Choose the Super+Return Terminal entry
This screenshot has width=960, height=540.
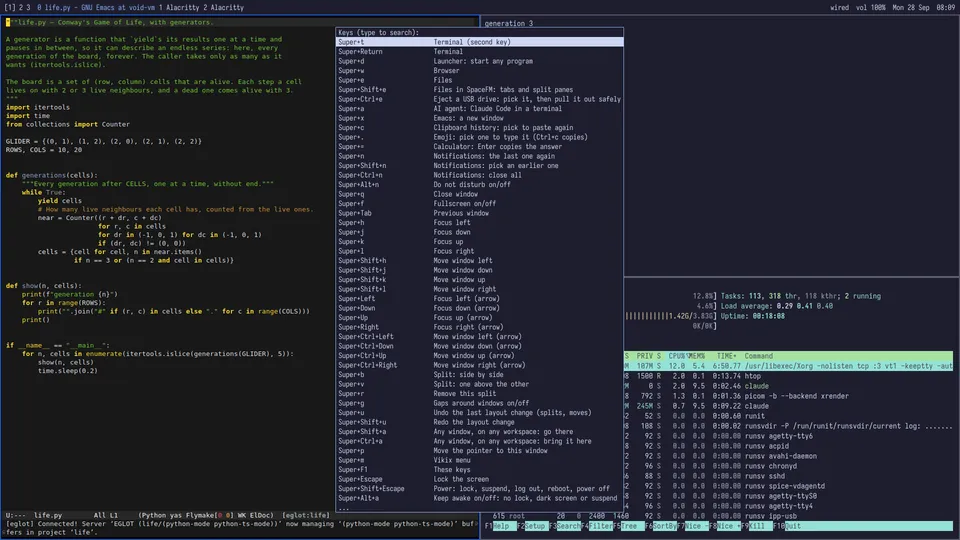[x=479, y=51]
